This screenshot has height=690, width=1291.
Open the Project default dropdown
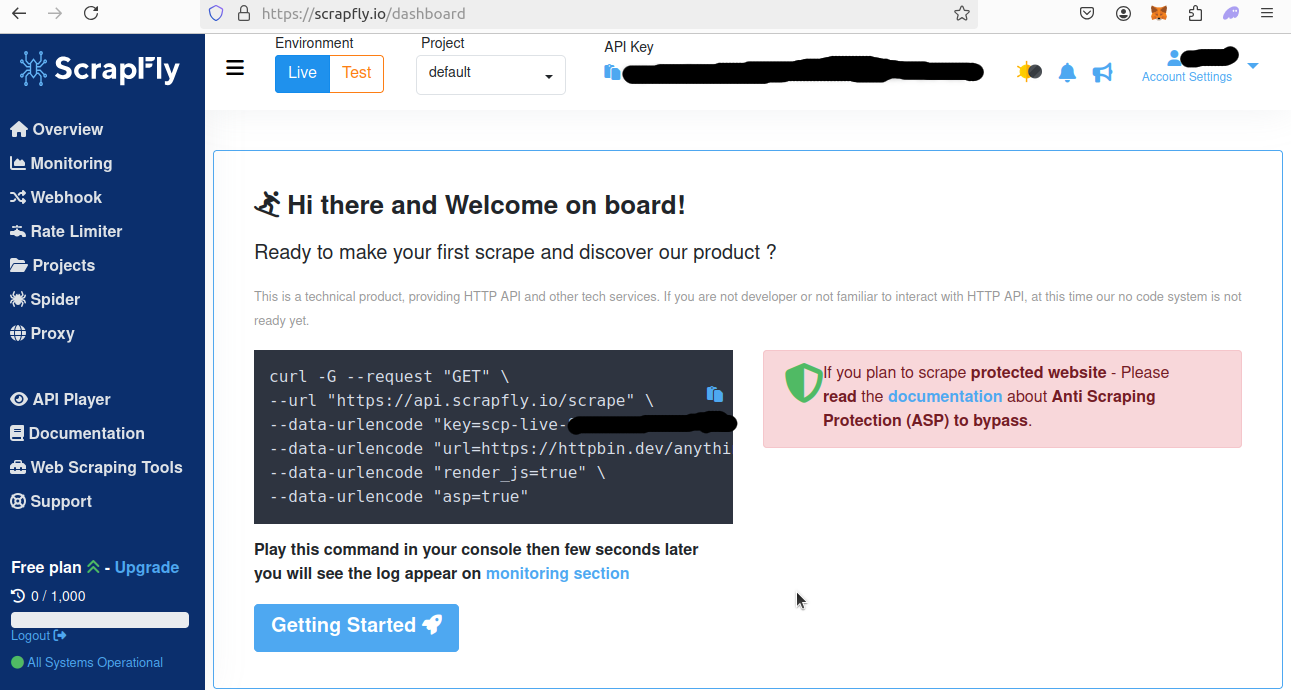491,75
